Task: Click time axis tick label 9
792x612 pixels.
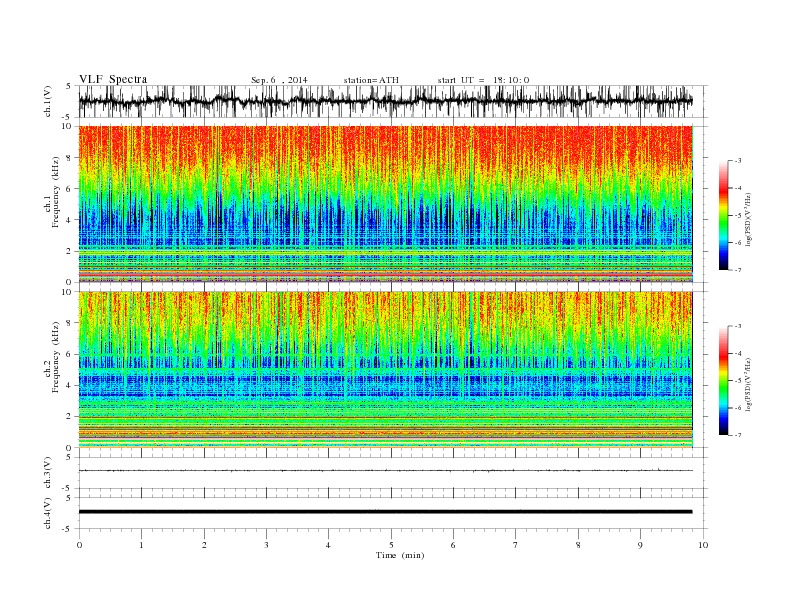Action: [x=640, y=545]
